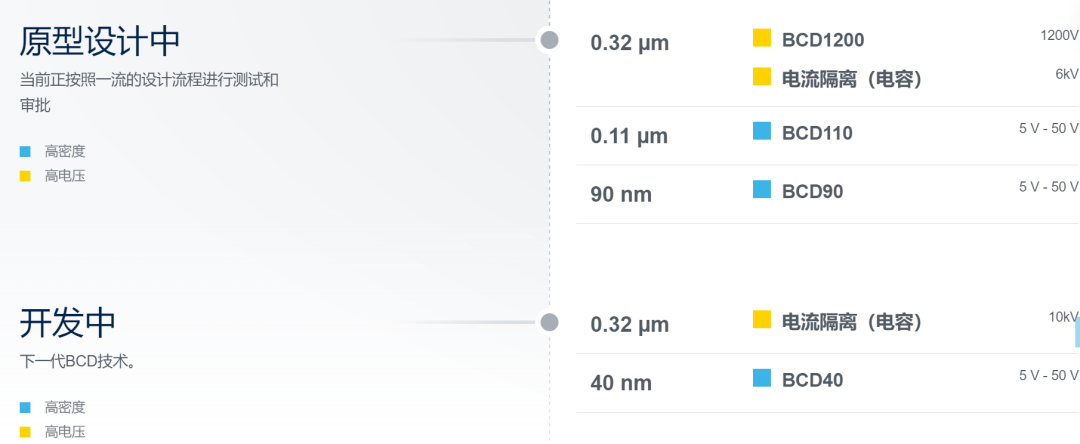This screenshot has width=1080, height=444.
Task: Open the BCD40 process entry
Action: 812,379
